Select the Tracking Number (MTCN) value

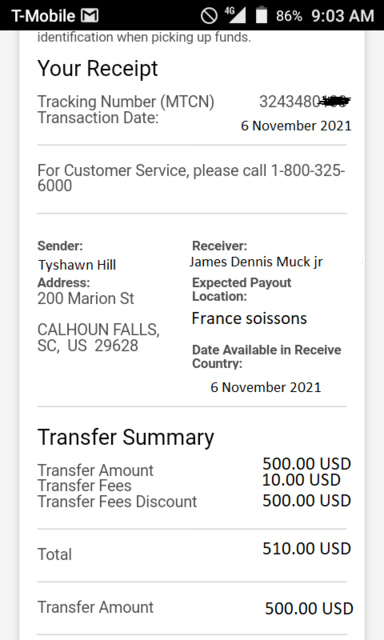[305, 102]
